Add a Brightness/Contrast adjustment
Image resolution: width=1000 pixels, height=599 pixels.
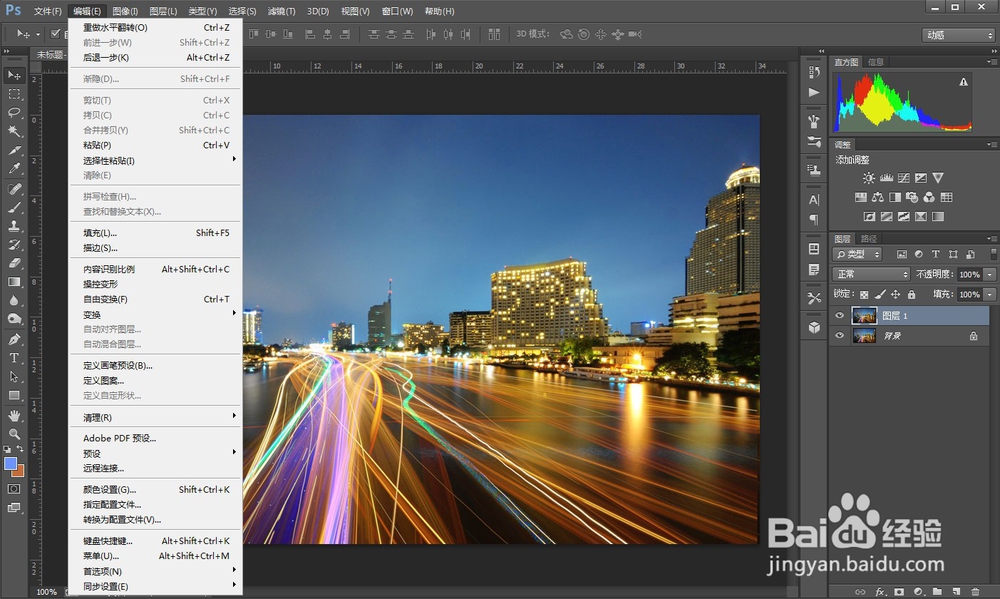(x=869, y=178)
